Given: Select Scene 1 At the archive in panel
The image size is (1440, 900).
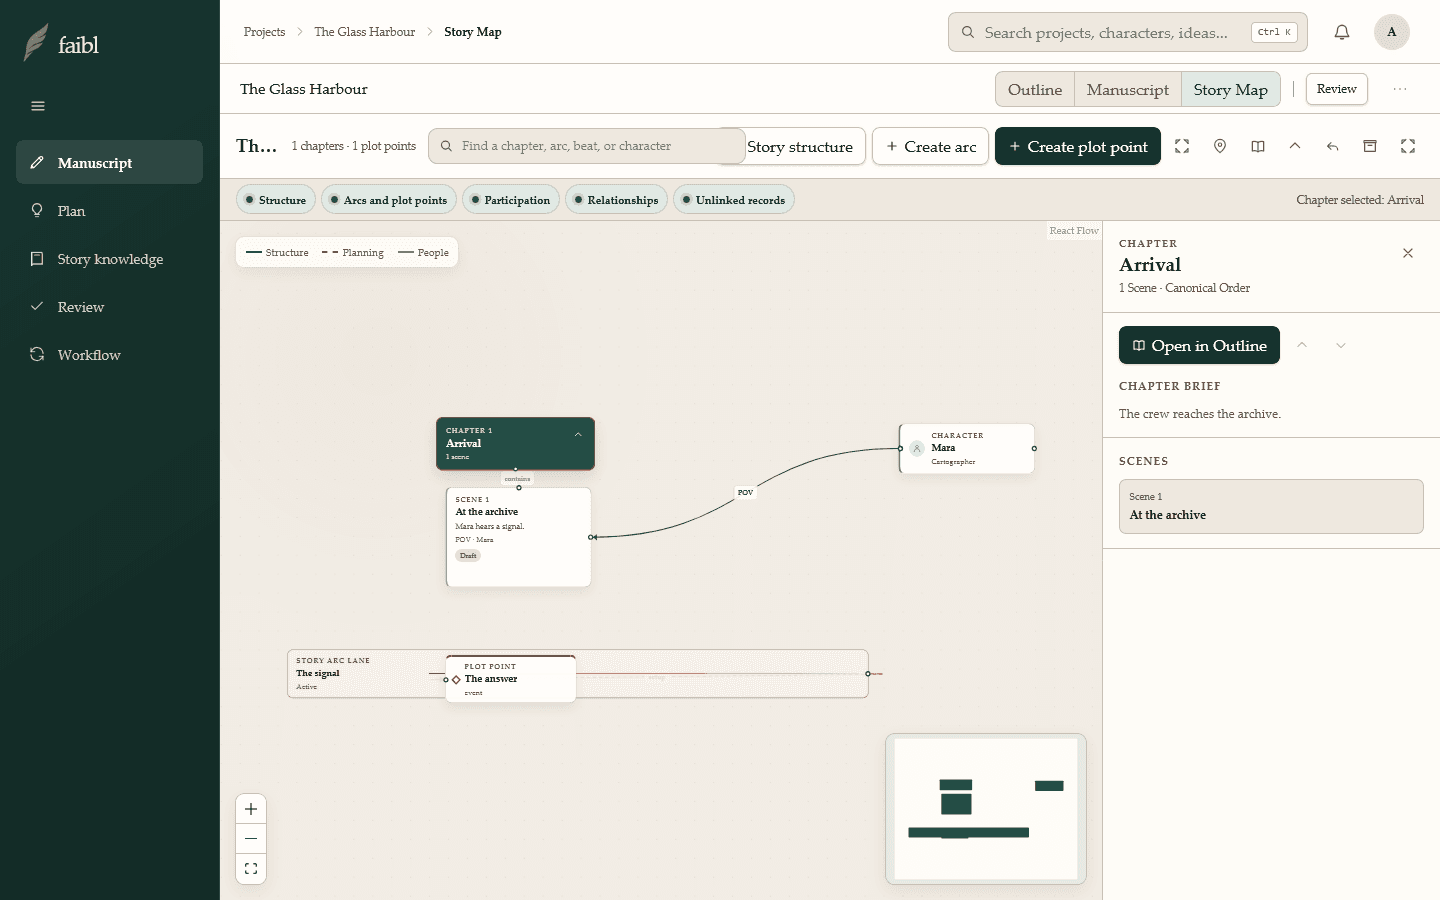Looking at the screenshot, I should point(1271,506).
